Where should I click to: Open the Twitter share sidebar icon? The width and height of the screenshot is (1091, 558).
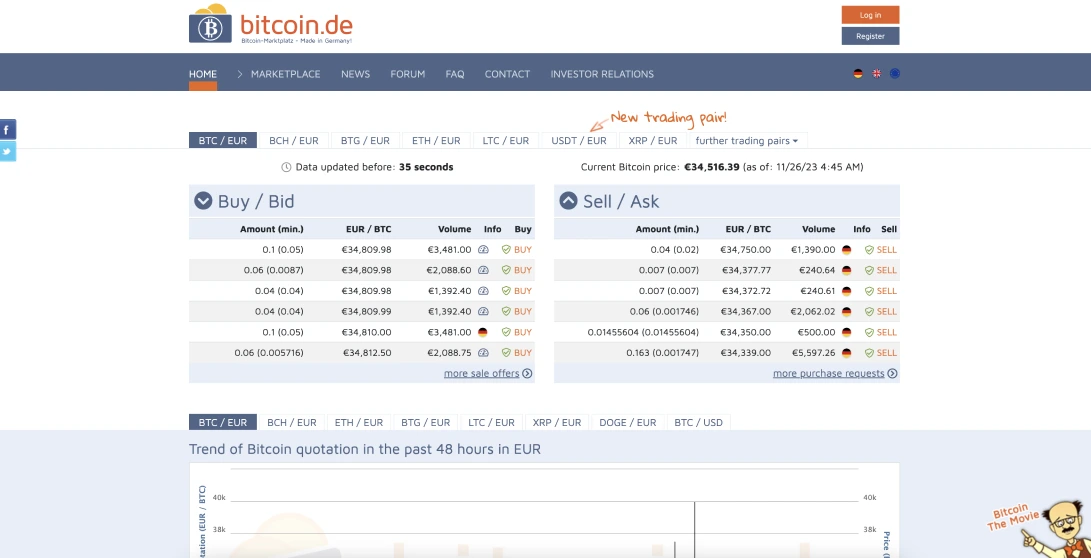click(x=8, y=151)
